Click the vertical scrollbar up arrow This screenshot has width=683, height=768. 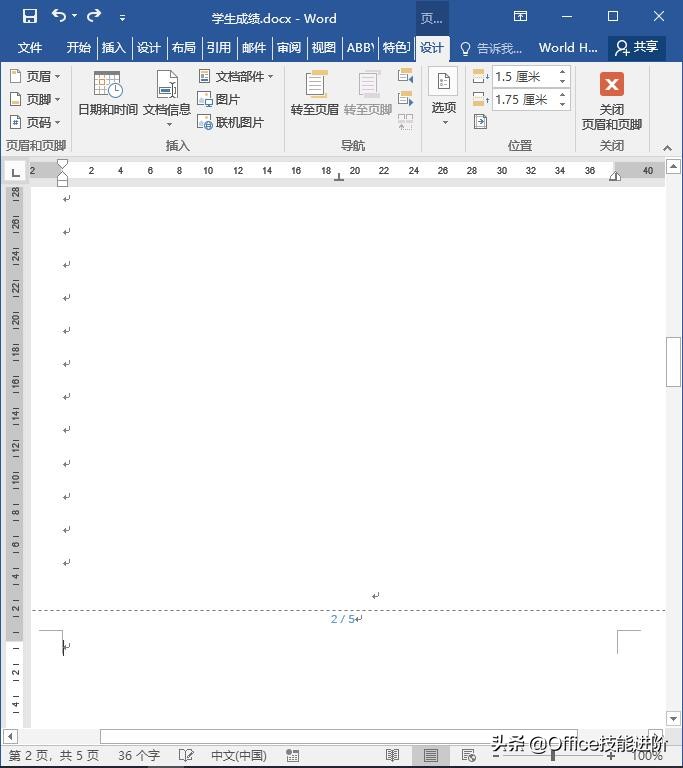(673, 167)
